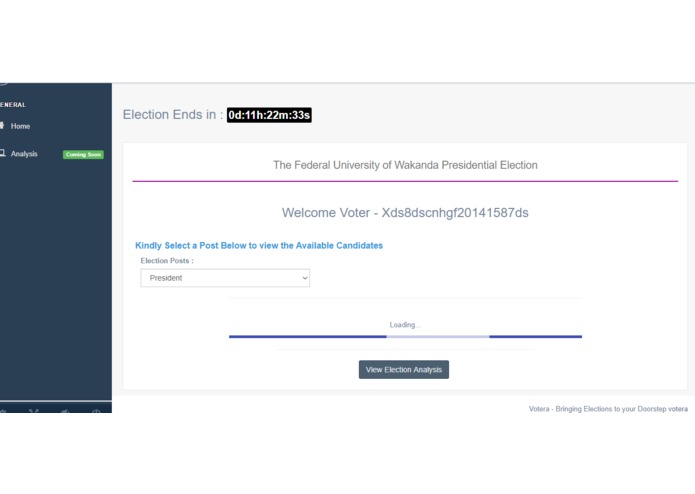Image resolution: width=695 pixels, height=494 pixels.
Task: Open the Election Posts dropdown showing President
Action: click(225, 278)
